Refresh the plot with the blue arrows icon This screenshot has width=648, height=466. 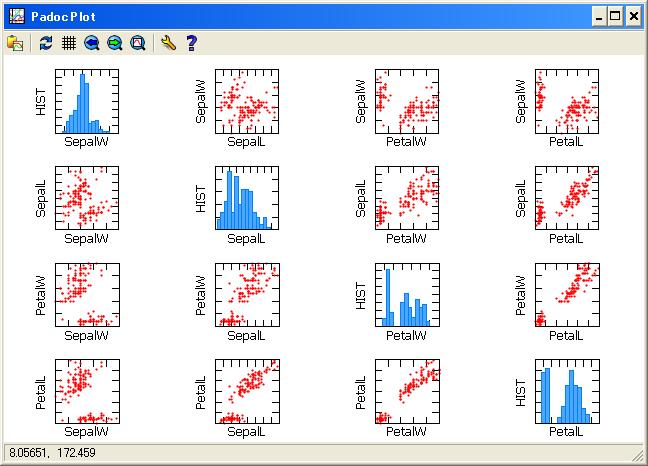click(45, 43)
